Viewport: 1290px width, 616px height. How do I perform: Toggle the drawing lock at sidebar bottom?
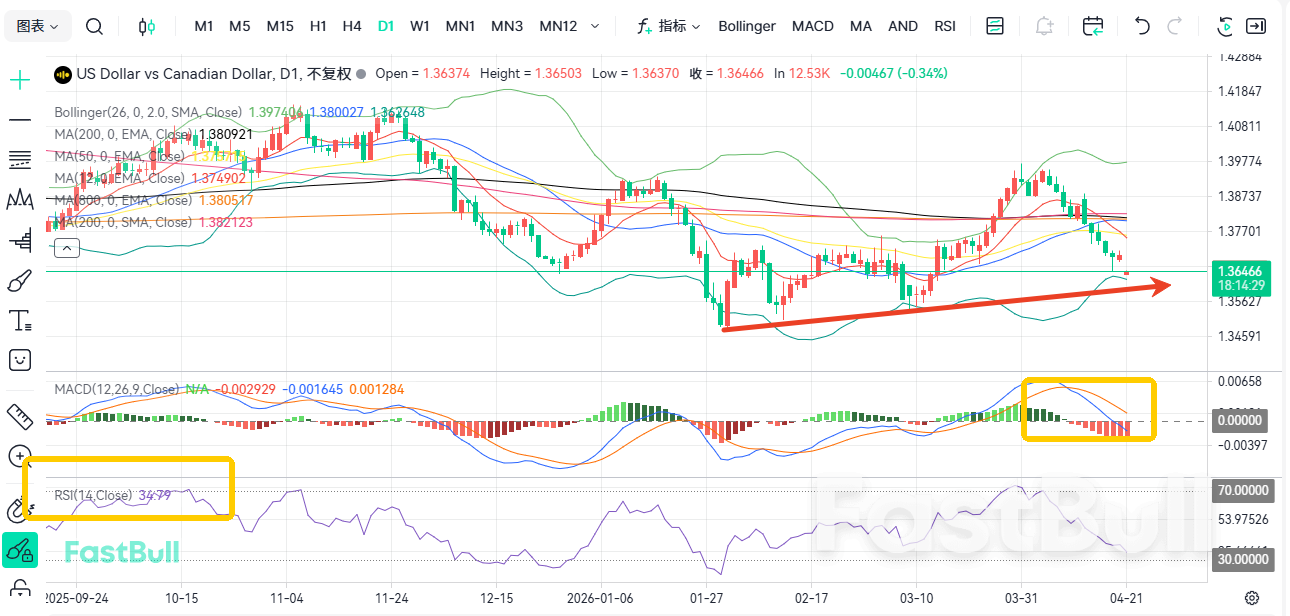19,587
